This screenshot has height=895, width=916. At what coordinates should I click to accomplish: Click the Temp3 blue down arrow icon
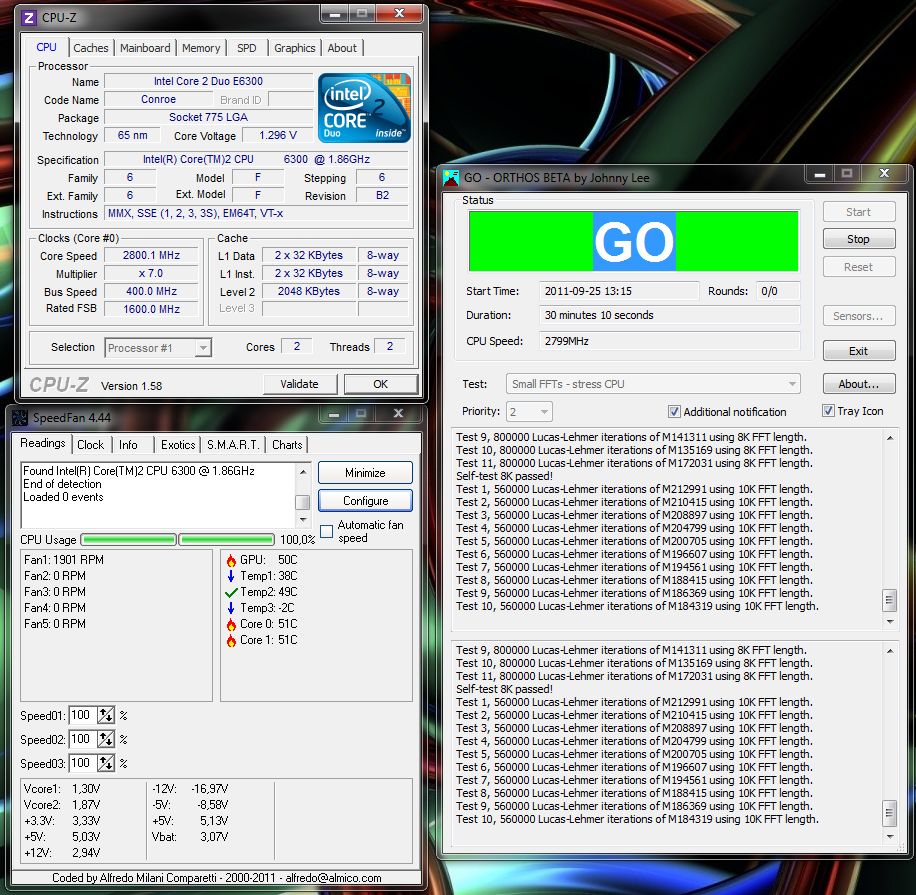pos(231,608)
